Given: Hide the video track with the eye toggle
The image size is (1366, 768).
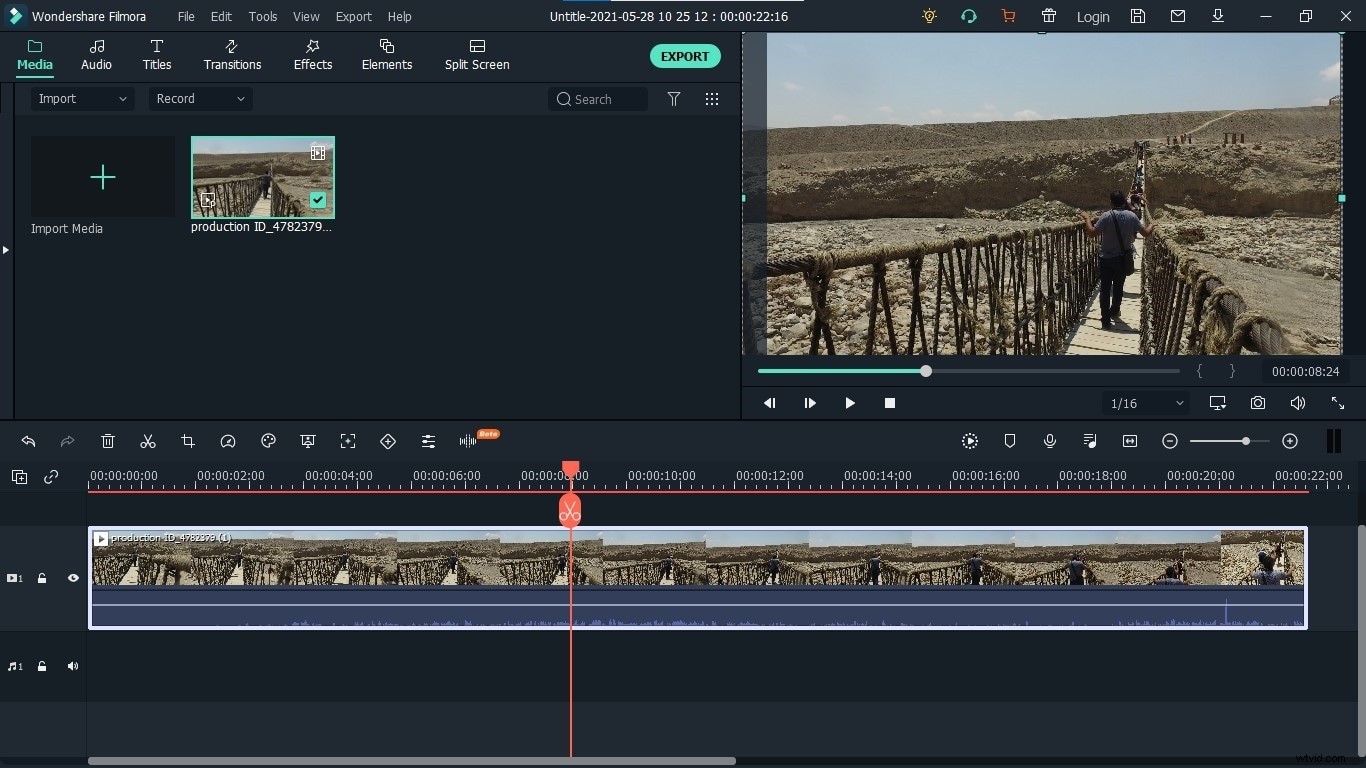Looking at the screenshot, I should click(x=73, y=578).
